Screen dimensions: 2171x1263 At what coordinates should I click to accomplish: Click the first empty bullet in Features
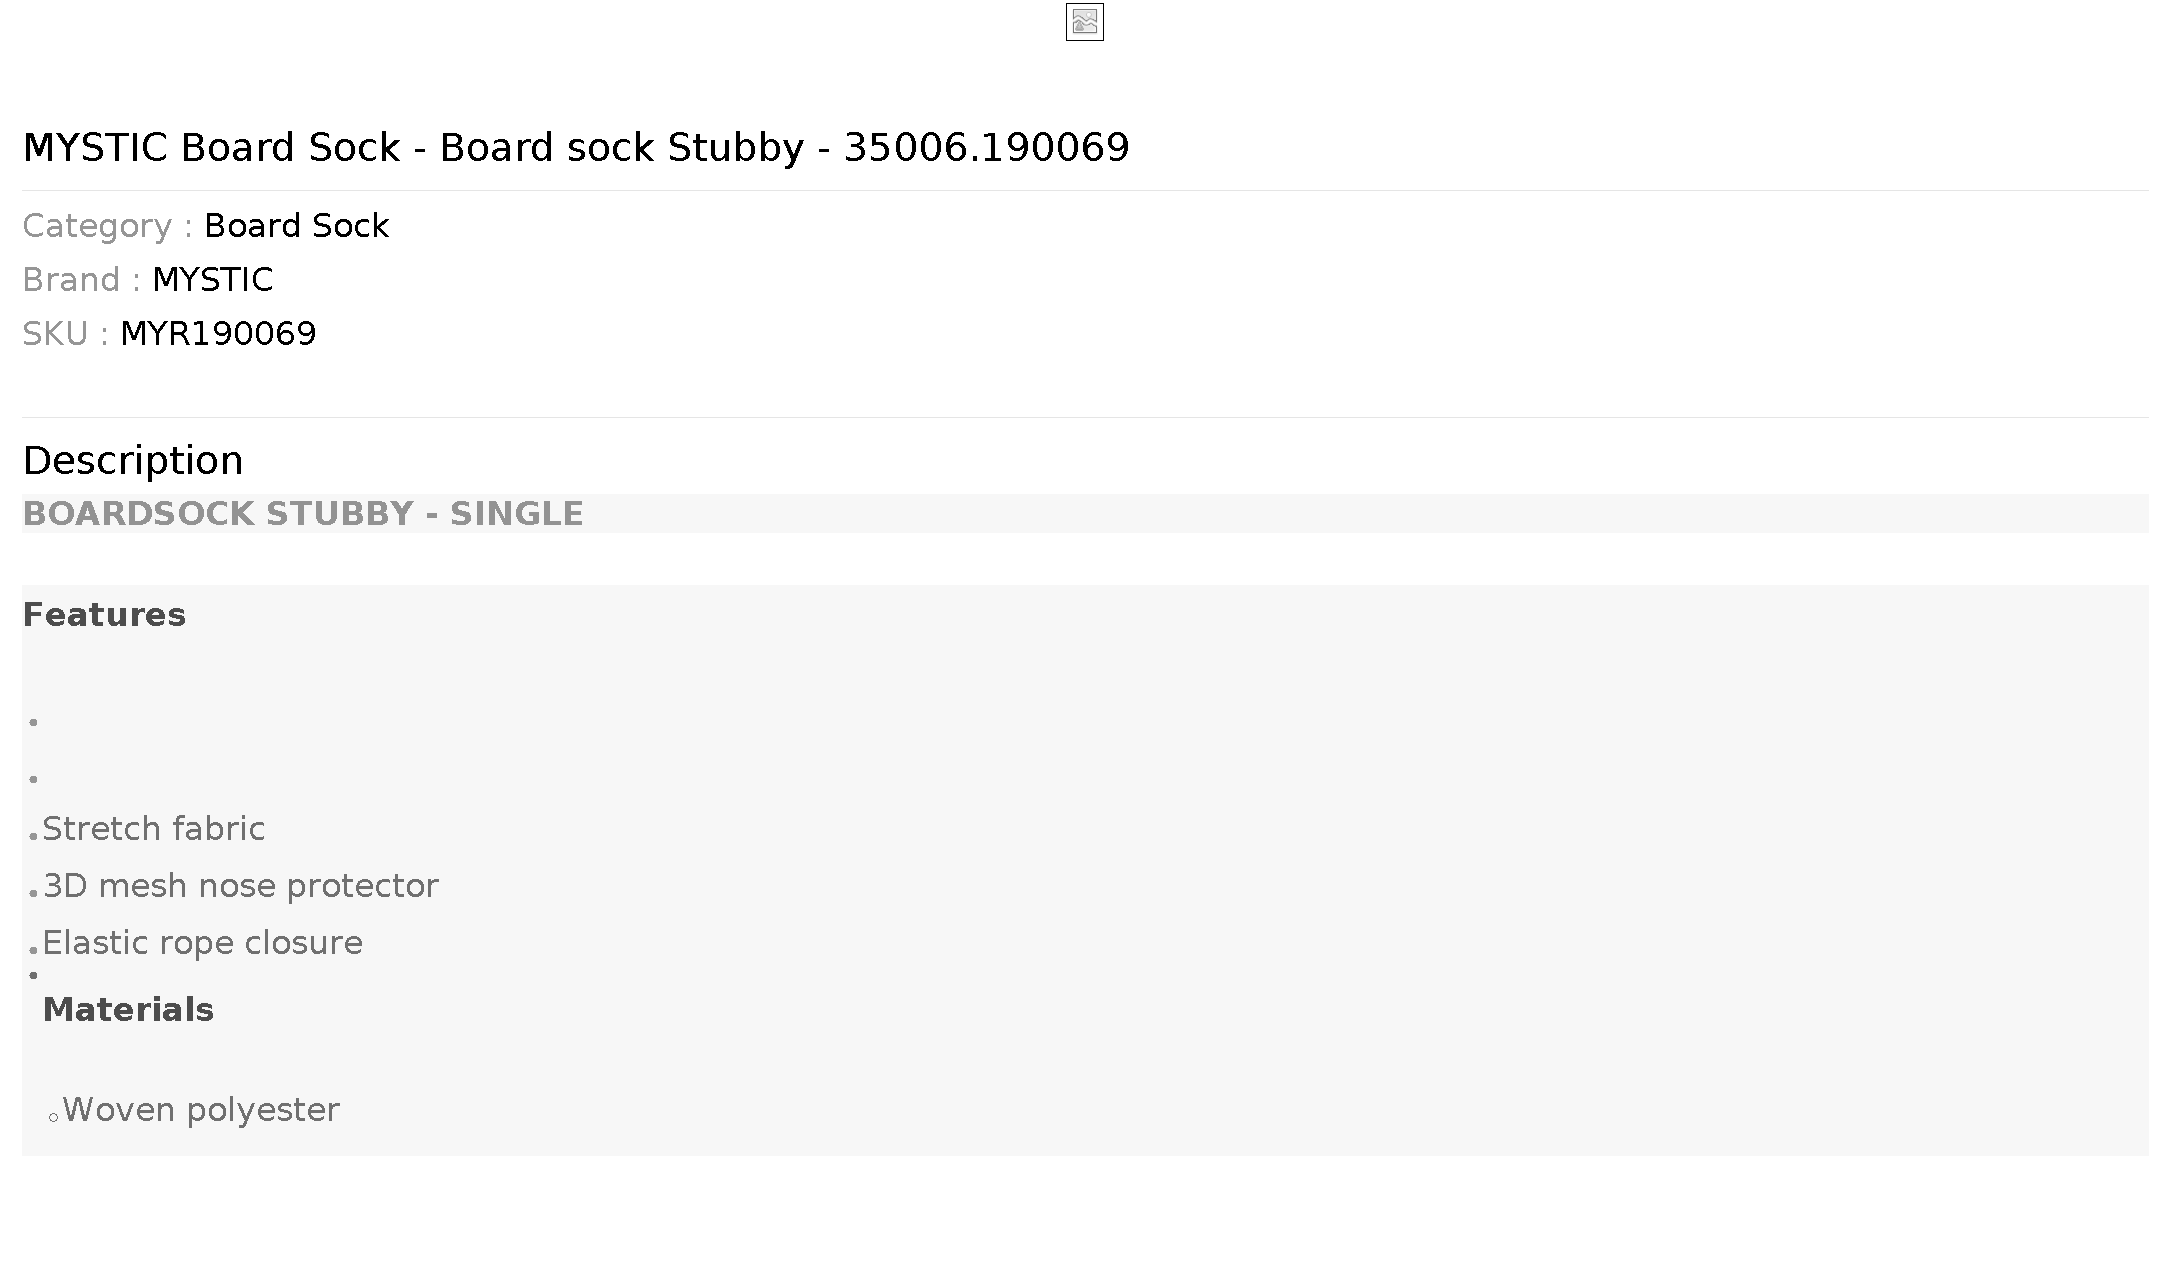34,722
